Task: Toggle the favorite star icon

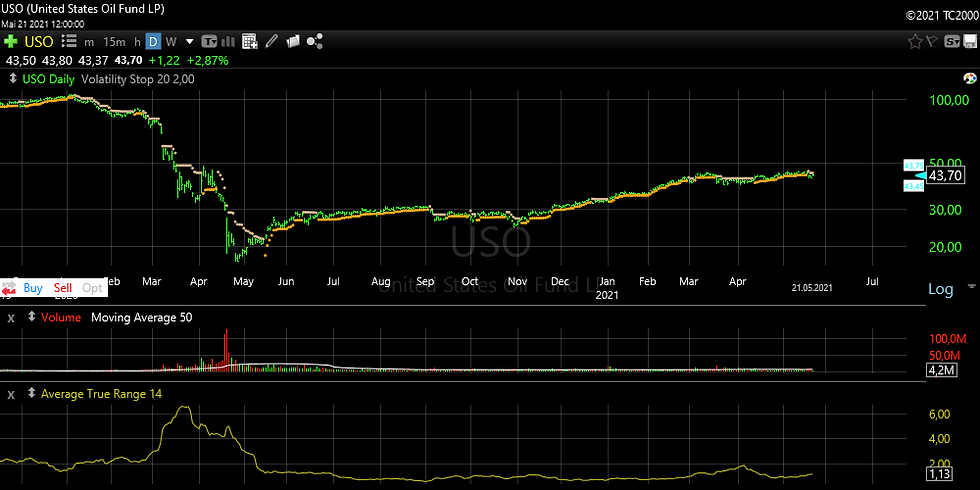Action: tap(915, 42)
